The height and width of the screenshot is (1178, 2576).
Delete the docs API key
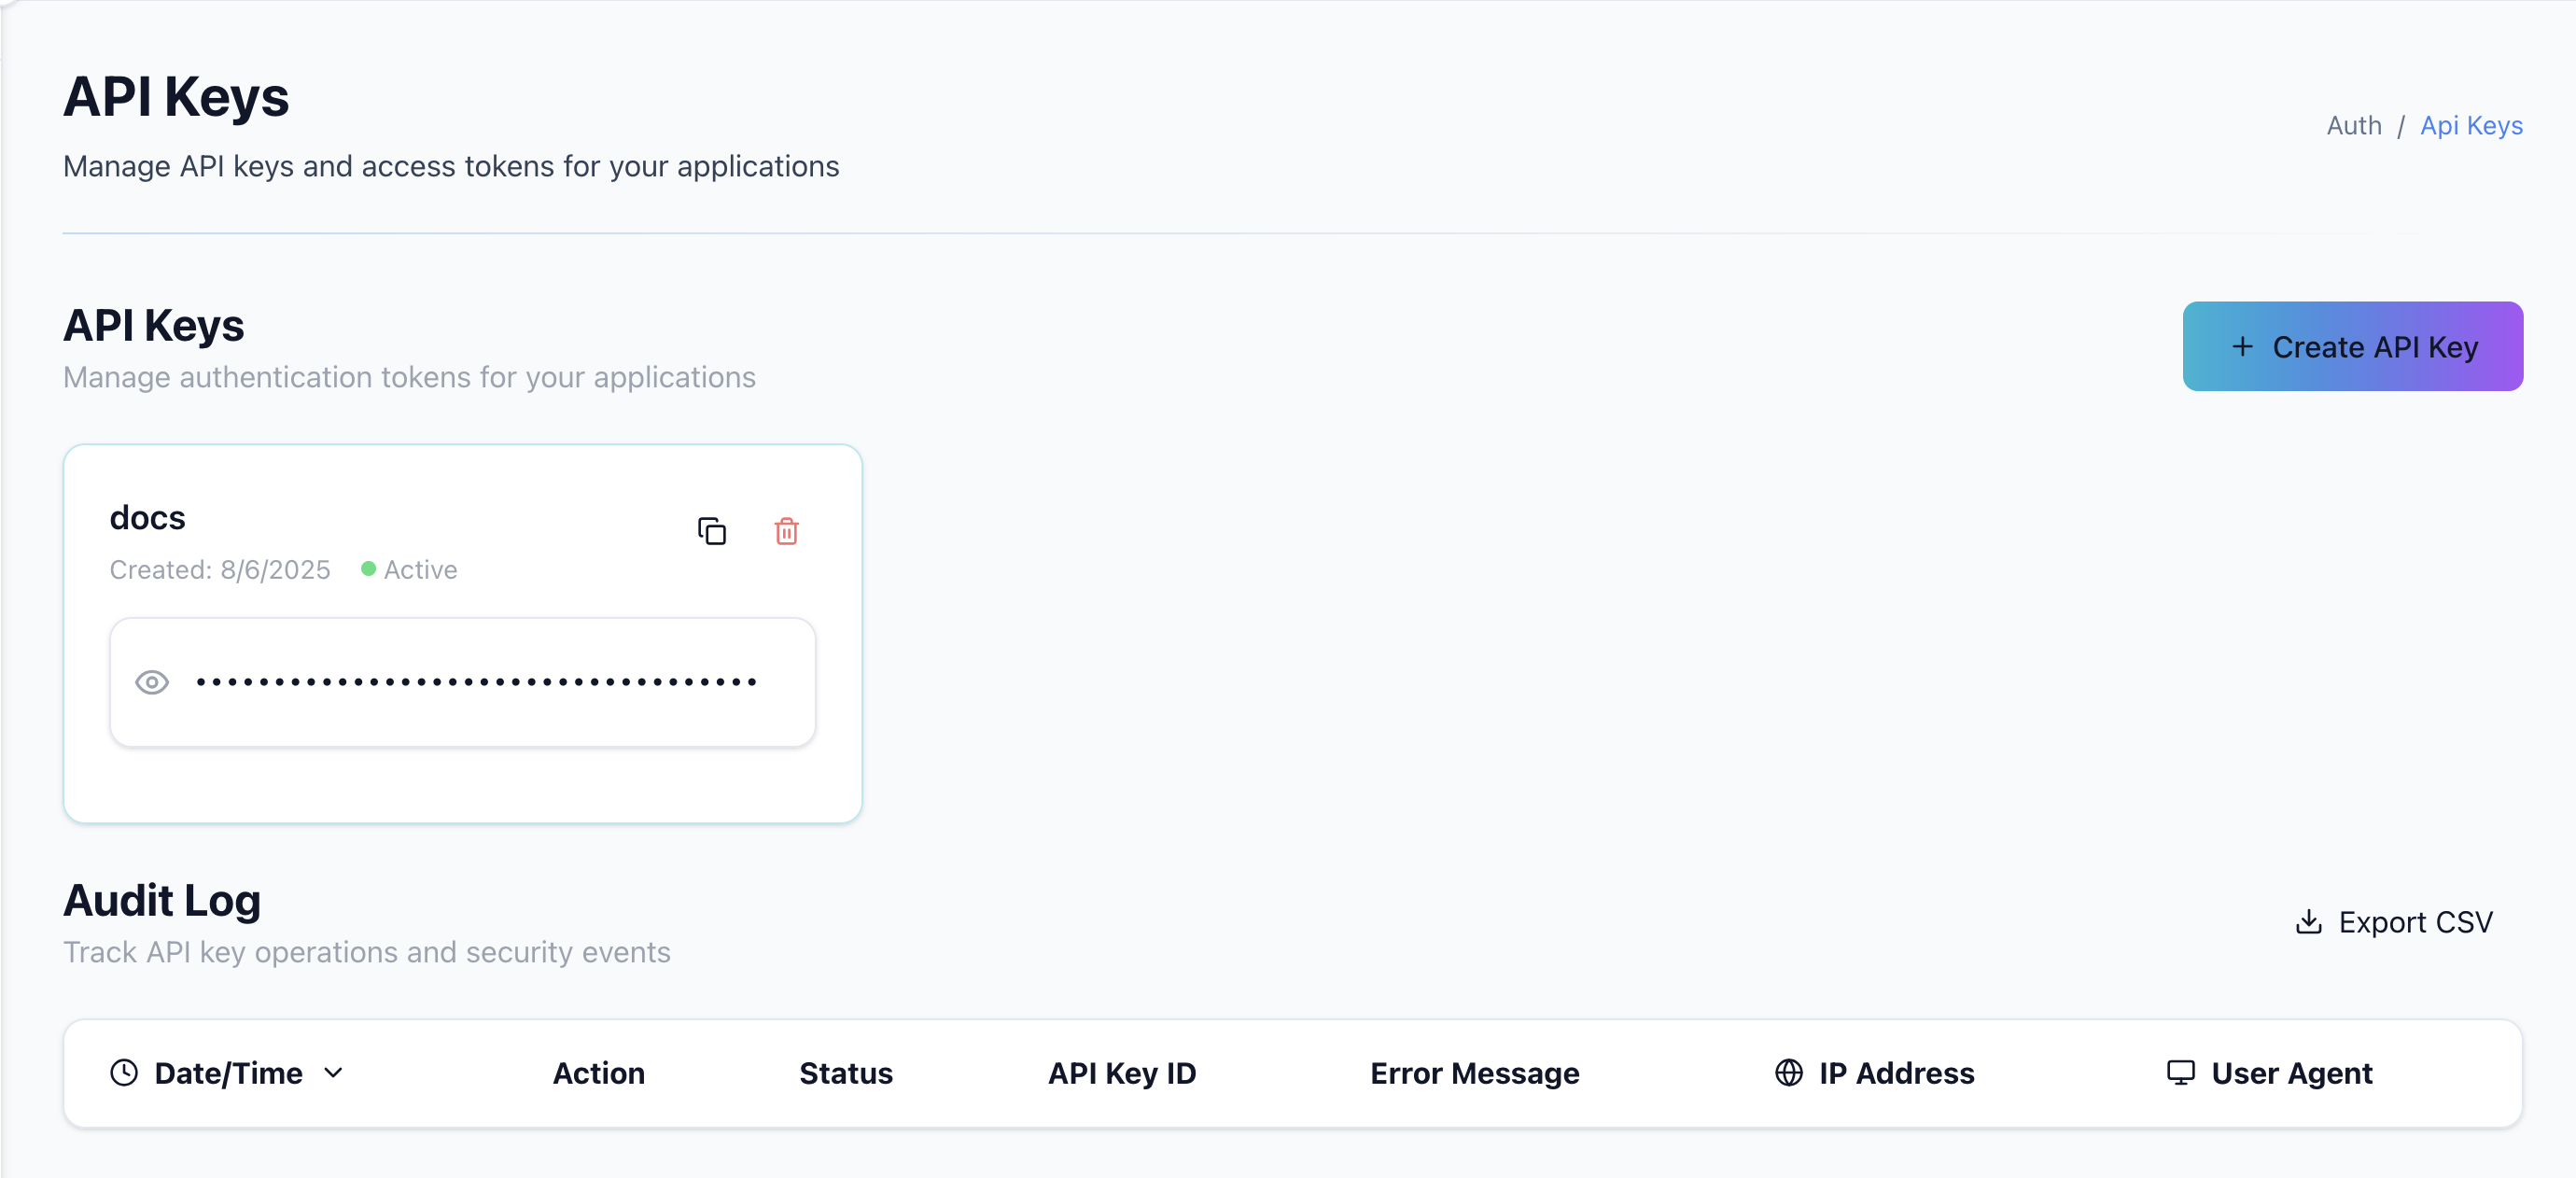pos(787,531)
